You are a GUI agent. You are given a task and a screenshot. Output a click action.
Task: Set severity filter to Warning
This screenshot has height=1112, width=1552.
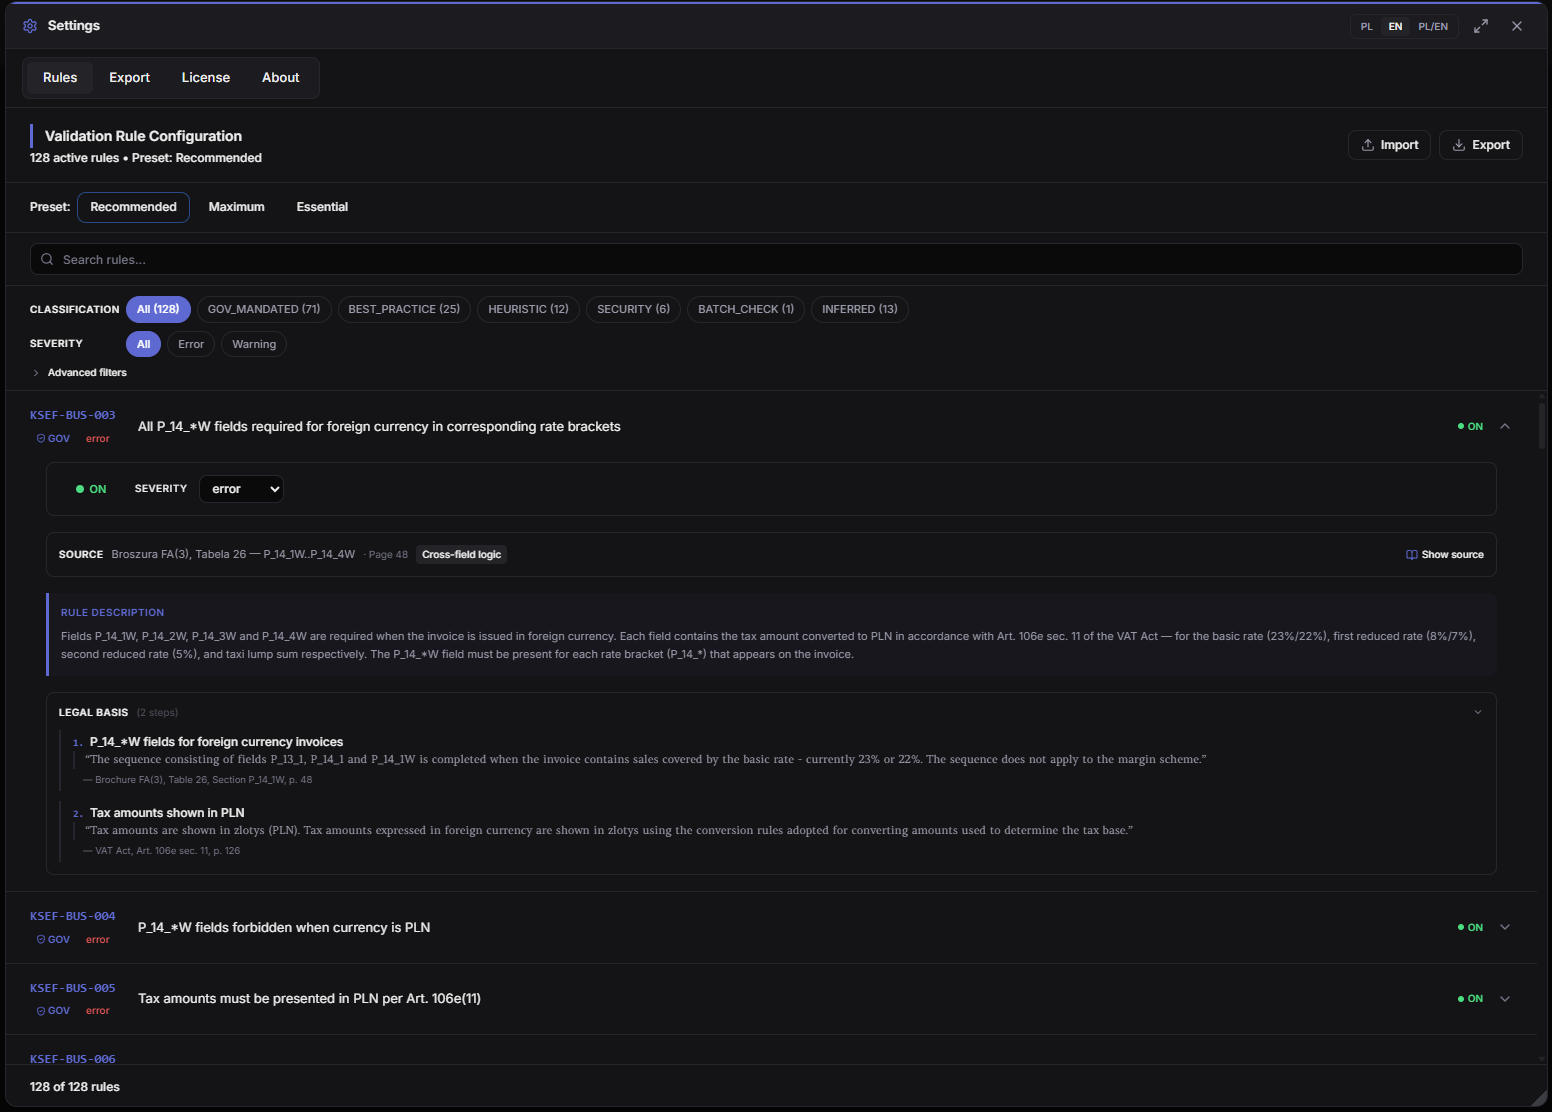[254, 345]
